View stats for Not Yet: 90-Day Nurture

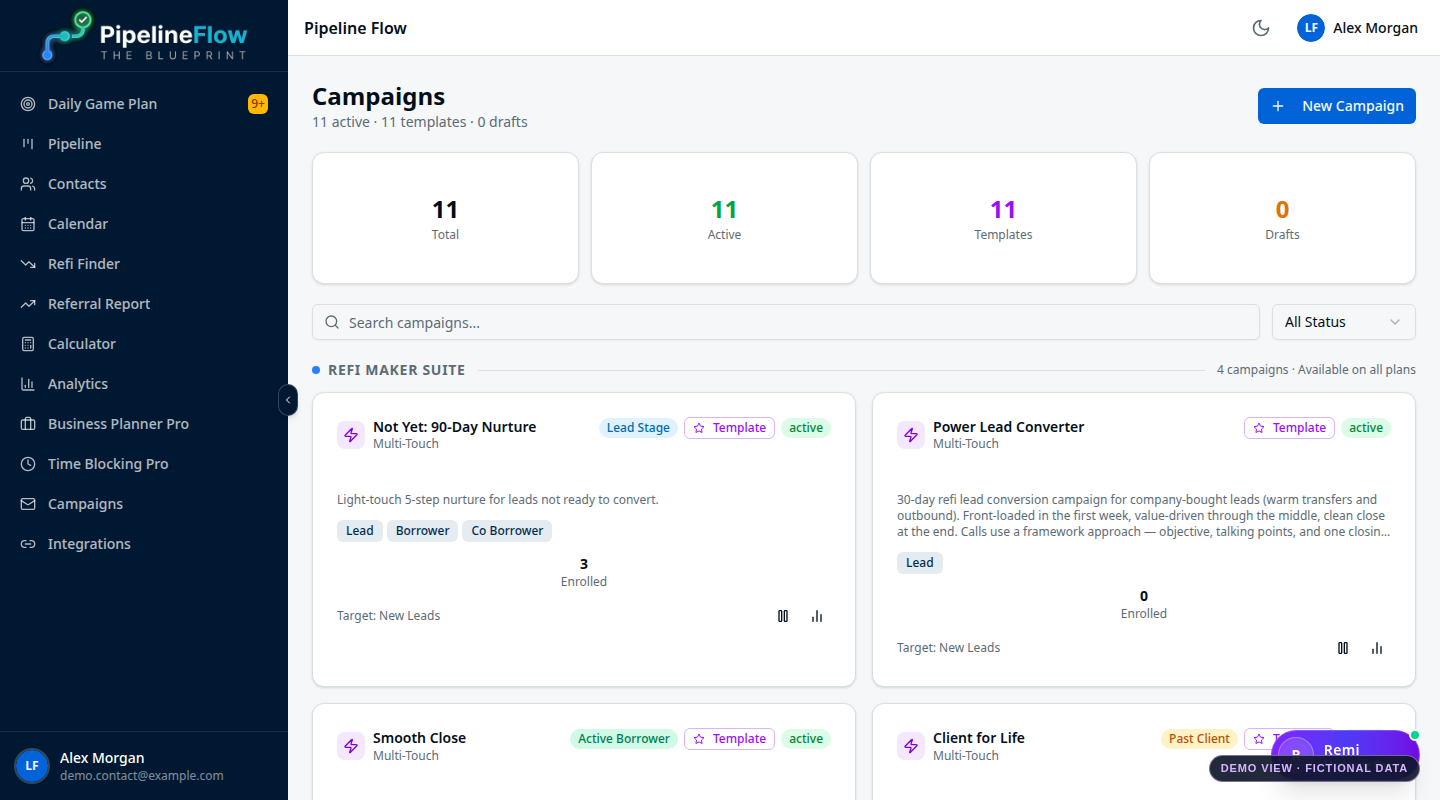817,616
